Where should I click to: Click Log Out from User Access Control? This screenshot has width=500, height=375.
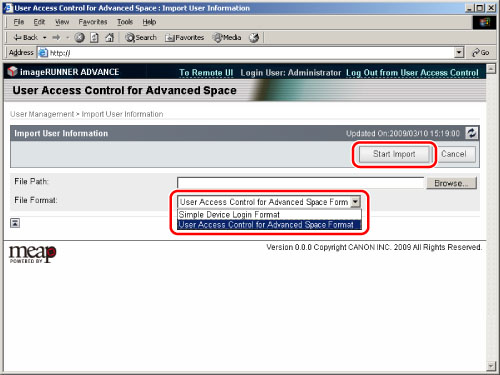coord(412,73)
